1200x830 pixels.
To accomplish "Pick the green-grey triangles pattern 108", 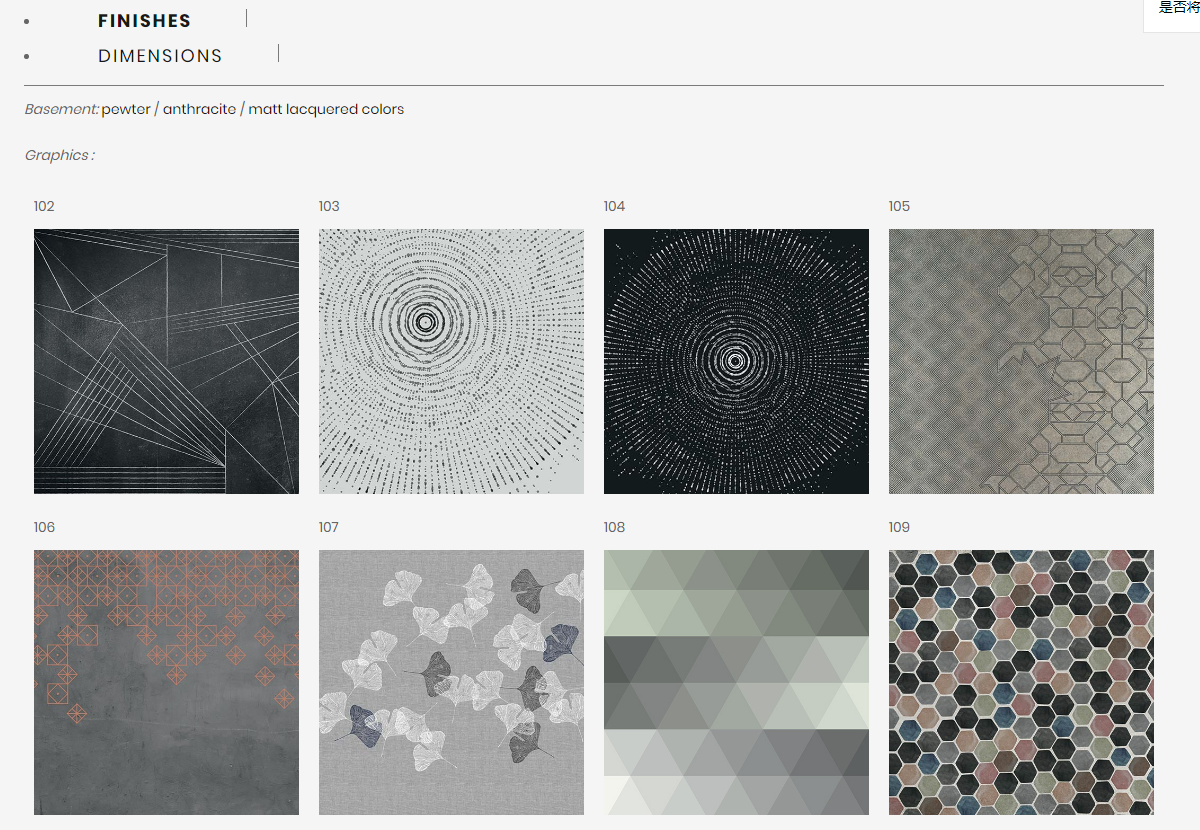I will [736, 682].
